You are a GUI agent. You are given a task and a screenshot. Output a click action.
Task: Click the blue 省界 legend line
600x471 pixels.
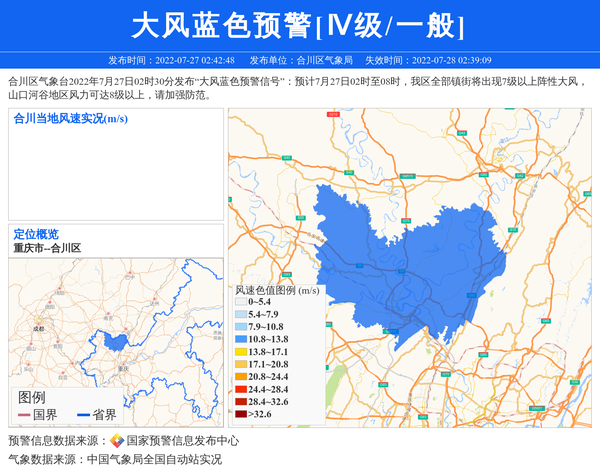(83, 415)
